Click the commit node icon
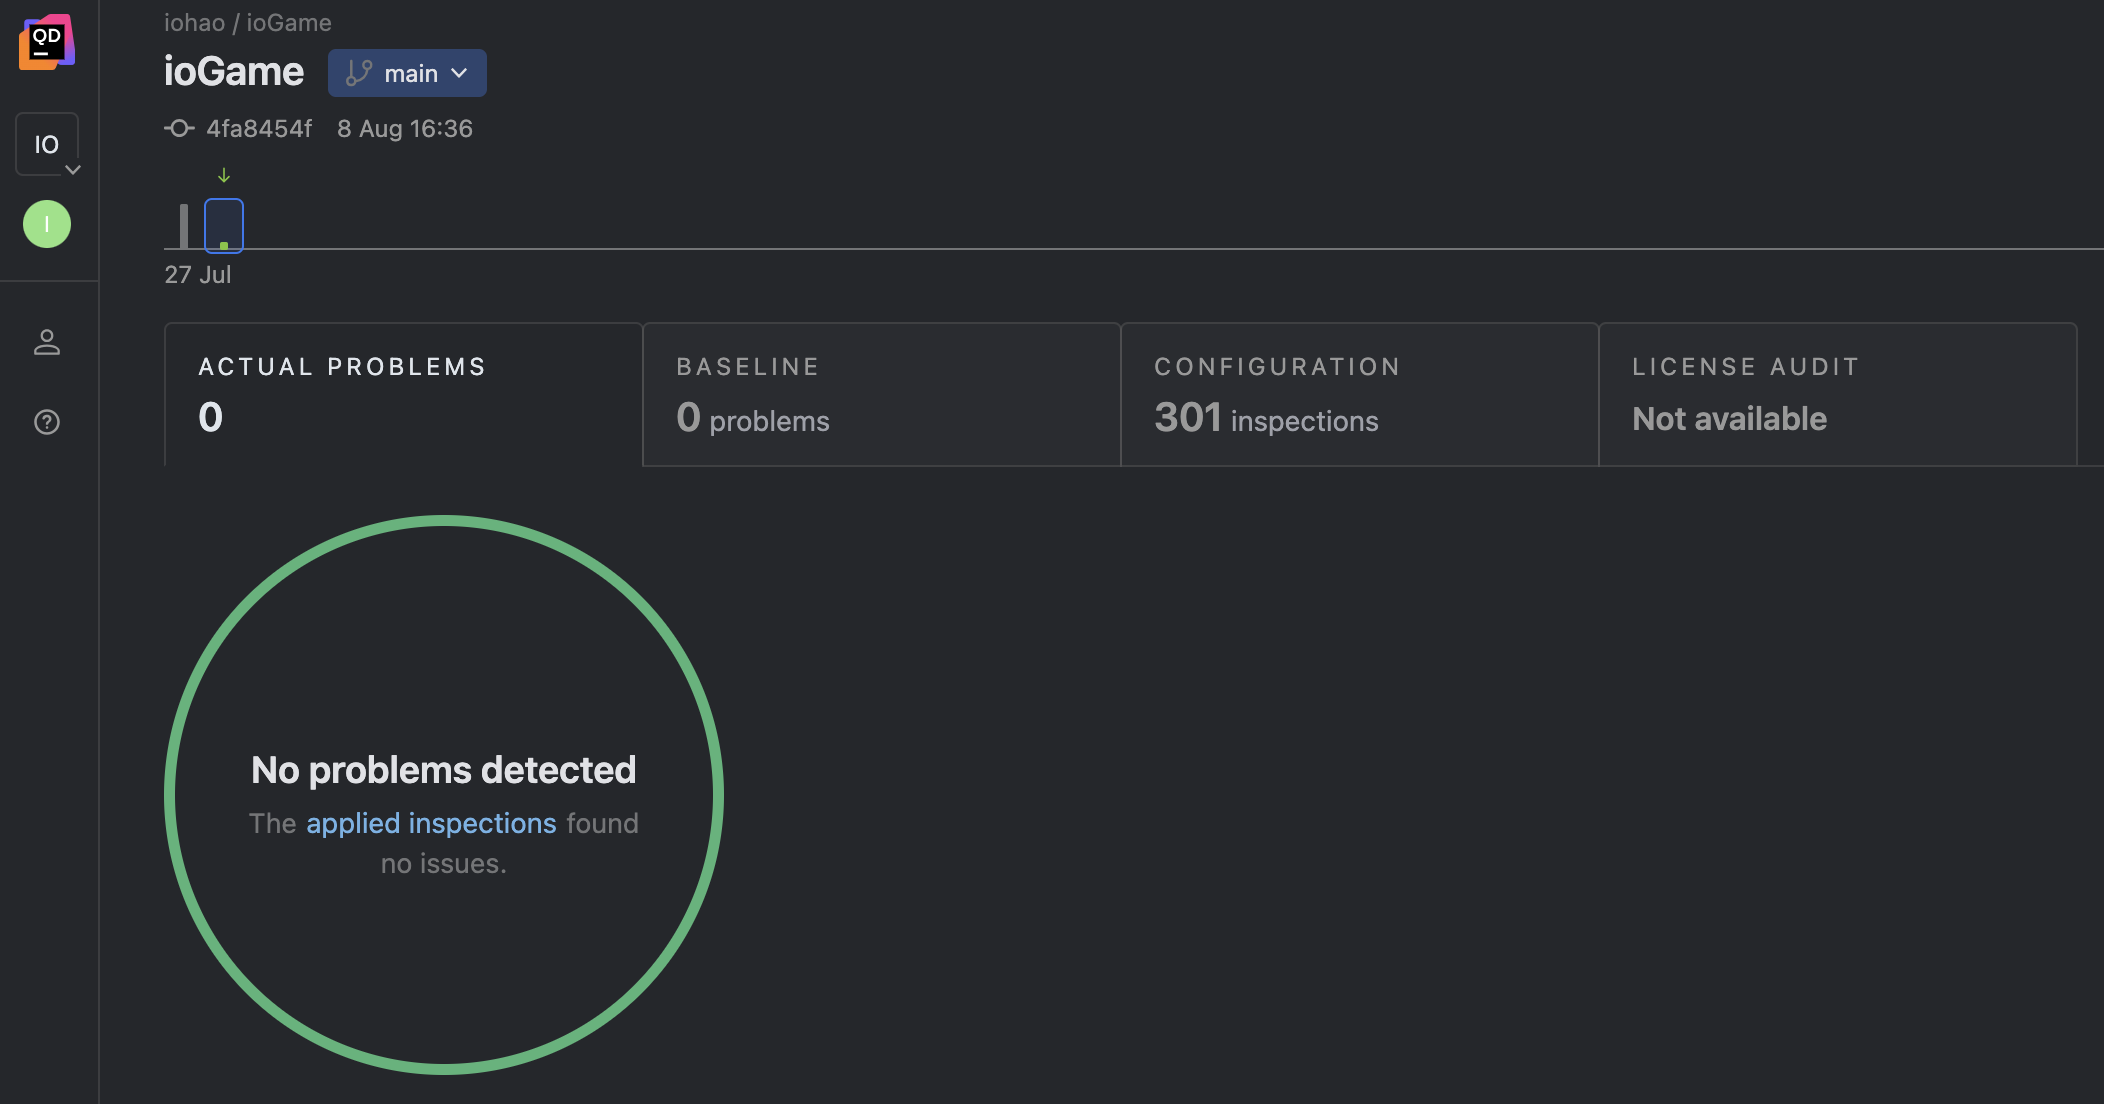Screen dimensions: 2104x1104 (179, 129)
